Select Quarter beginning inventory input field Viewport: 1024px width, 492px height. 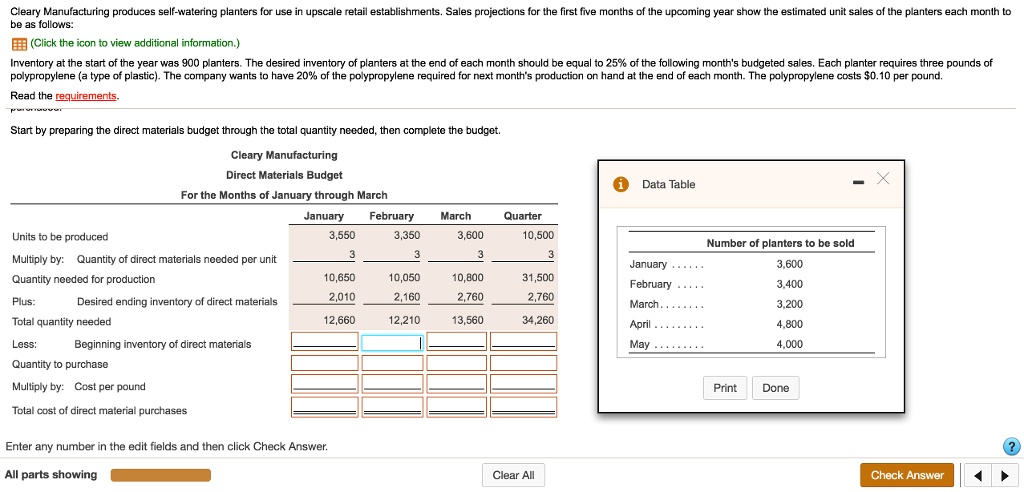tap(524, 342)
